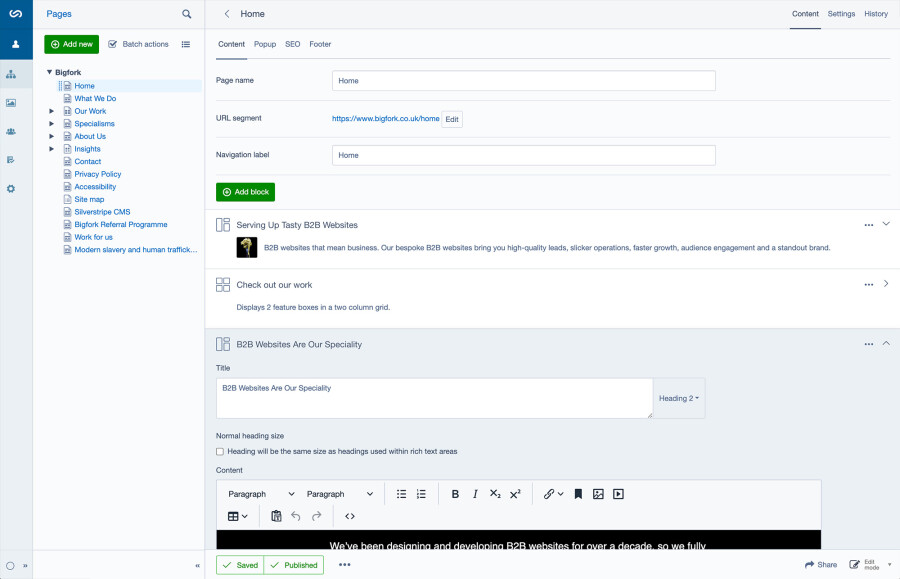Viewport: 900px width, 579px height.
Task: Toggle Batch actions in Pages panel
Action: tap(138, 44)
